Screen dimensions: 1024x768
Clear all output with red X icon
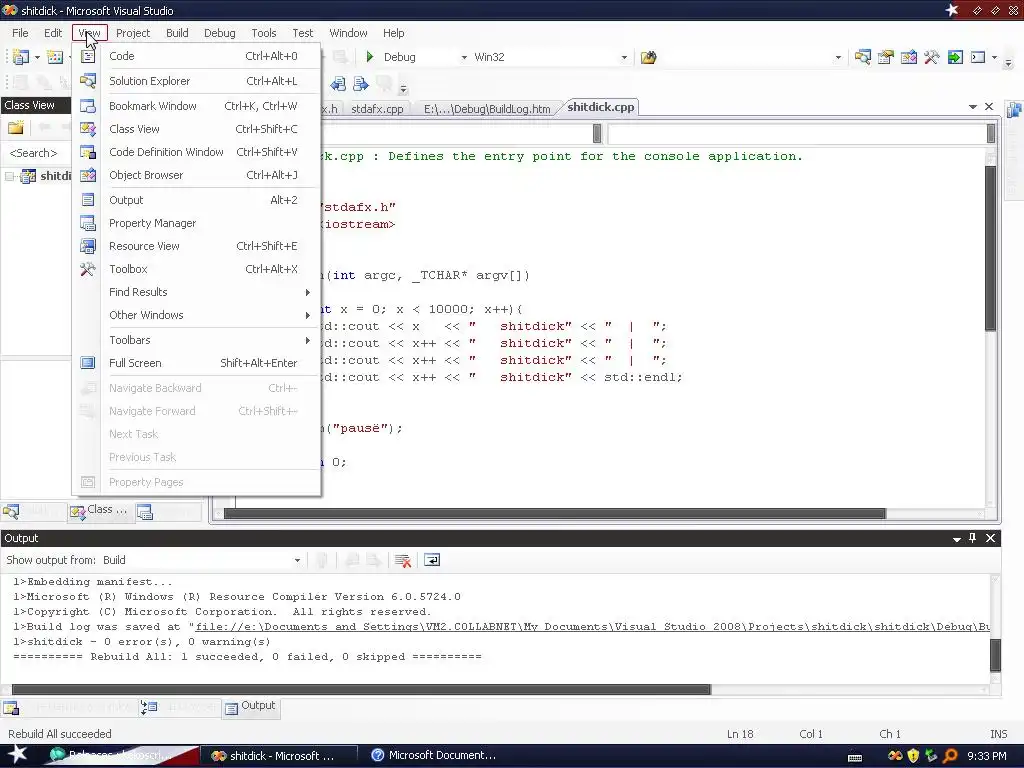tap(403, 560)
